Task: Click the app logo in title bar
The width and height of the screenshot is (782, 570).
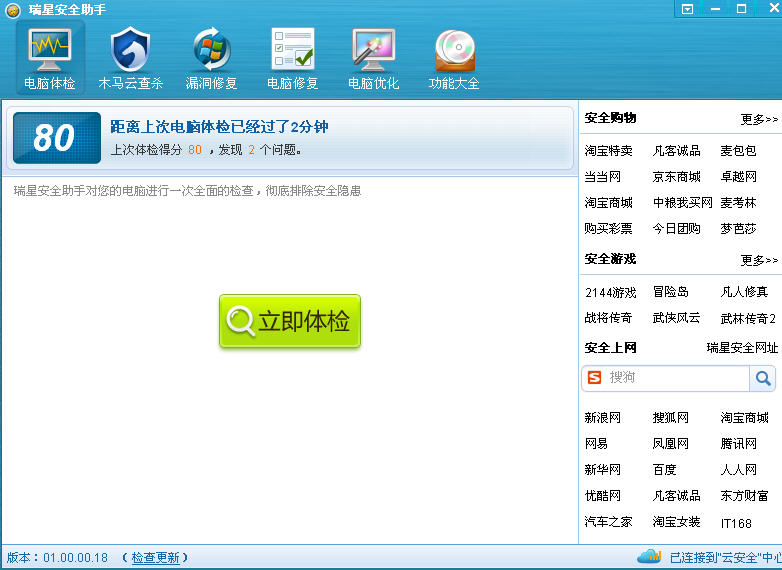Action: [x=13, y=10]
